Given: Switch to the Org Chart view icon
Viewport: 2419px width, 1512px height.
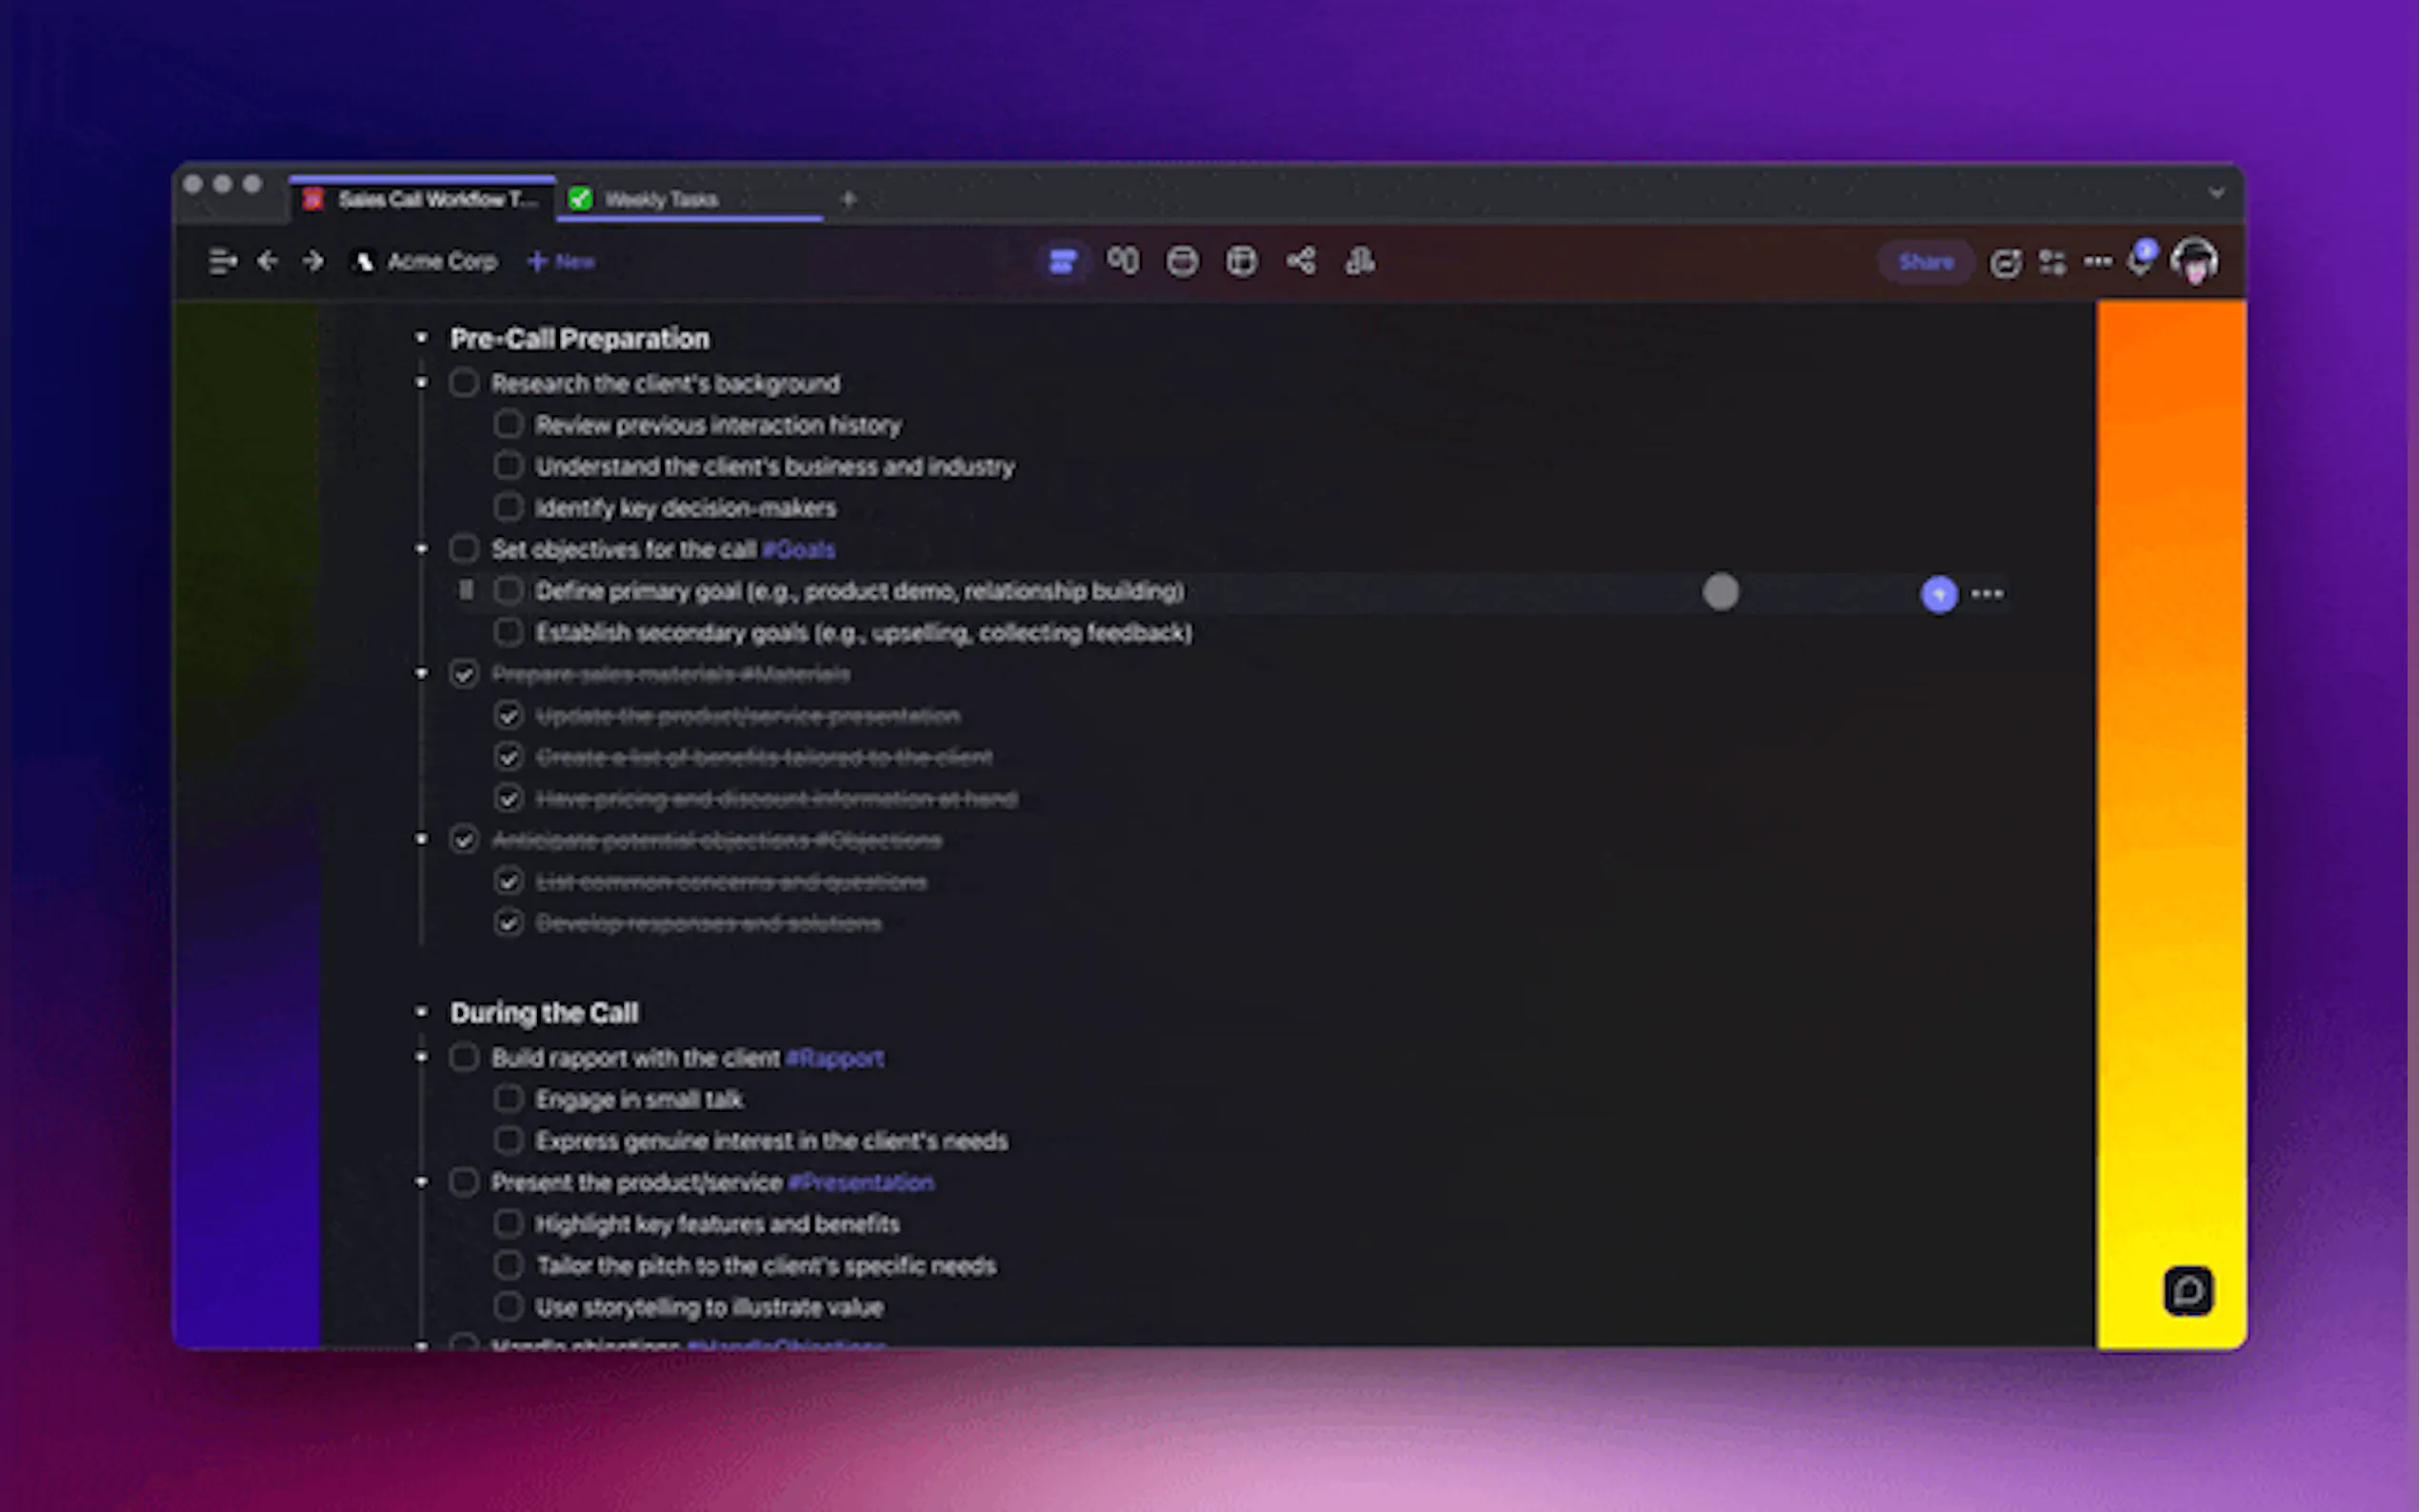Looking at the screenshot, I should tap(1360, 262).
